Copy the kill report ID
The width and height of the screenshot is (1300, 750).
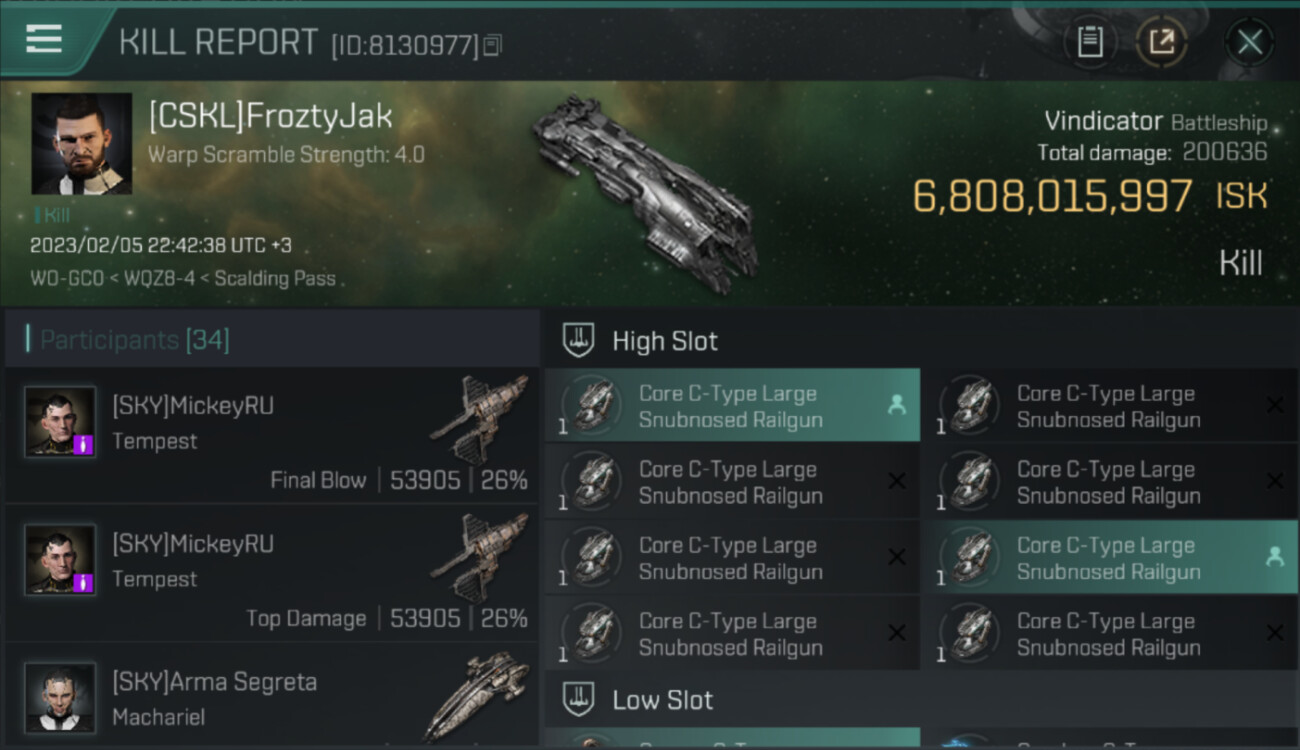click(492, 45)
